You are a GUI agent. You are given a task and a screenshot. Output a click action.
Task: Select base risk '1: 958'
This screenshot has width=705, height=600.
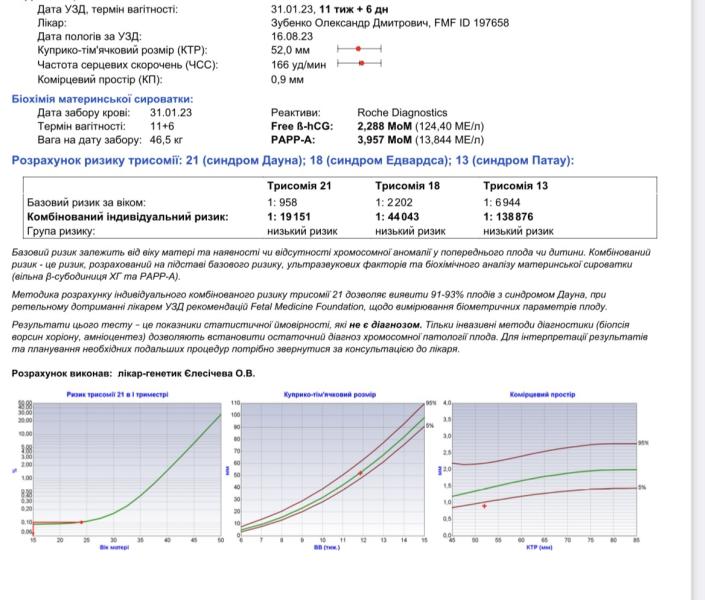click(x=282, y=202)
